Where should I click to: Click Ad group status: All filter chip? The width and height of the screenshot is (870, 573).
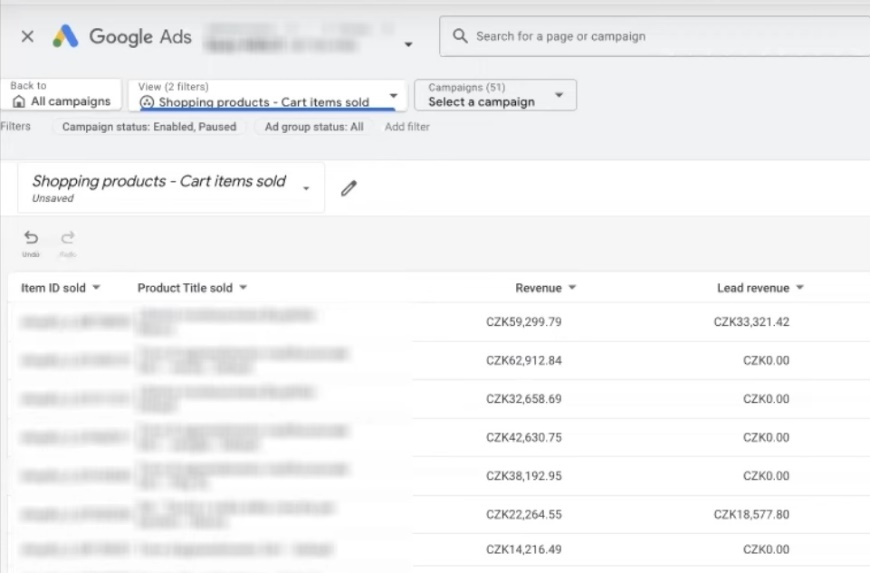coord(314,127)
